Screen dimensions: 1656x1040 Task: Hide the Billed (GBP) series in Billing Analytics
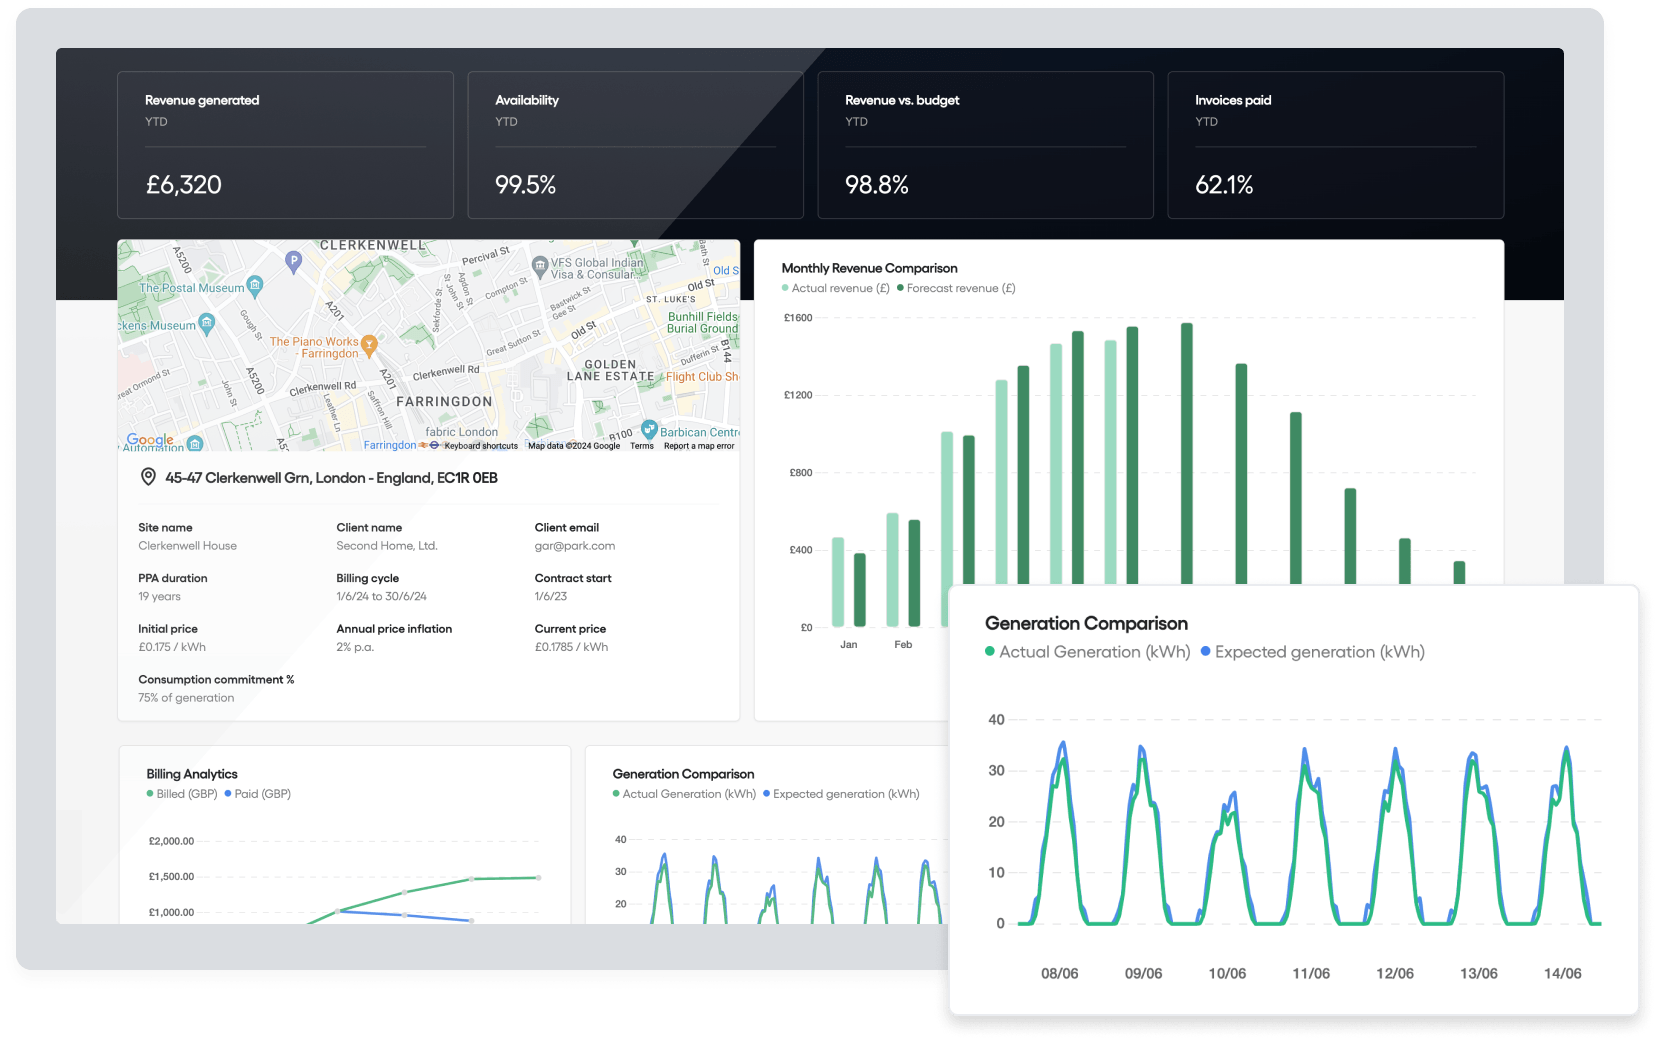pos(181,794)
